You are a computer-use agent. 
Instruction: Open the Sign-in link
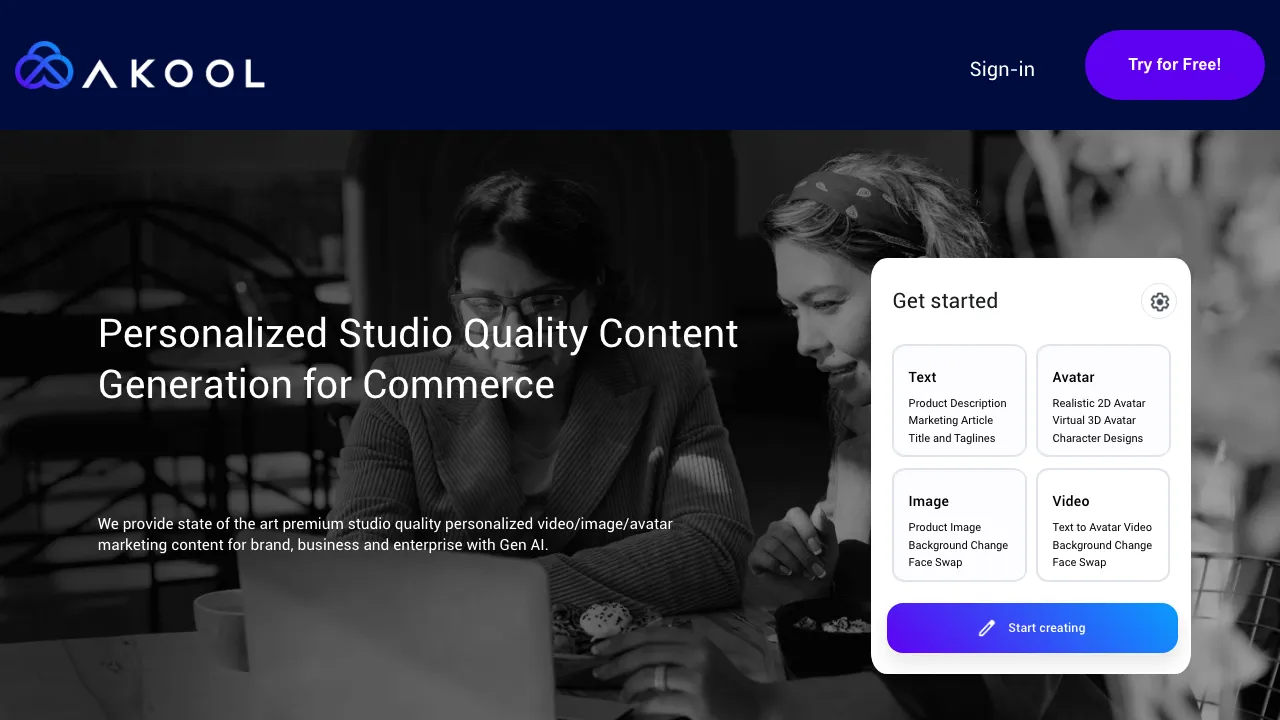pos(1002,69)
